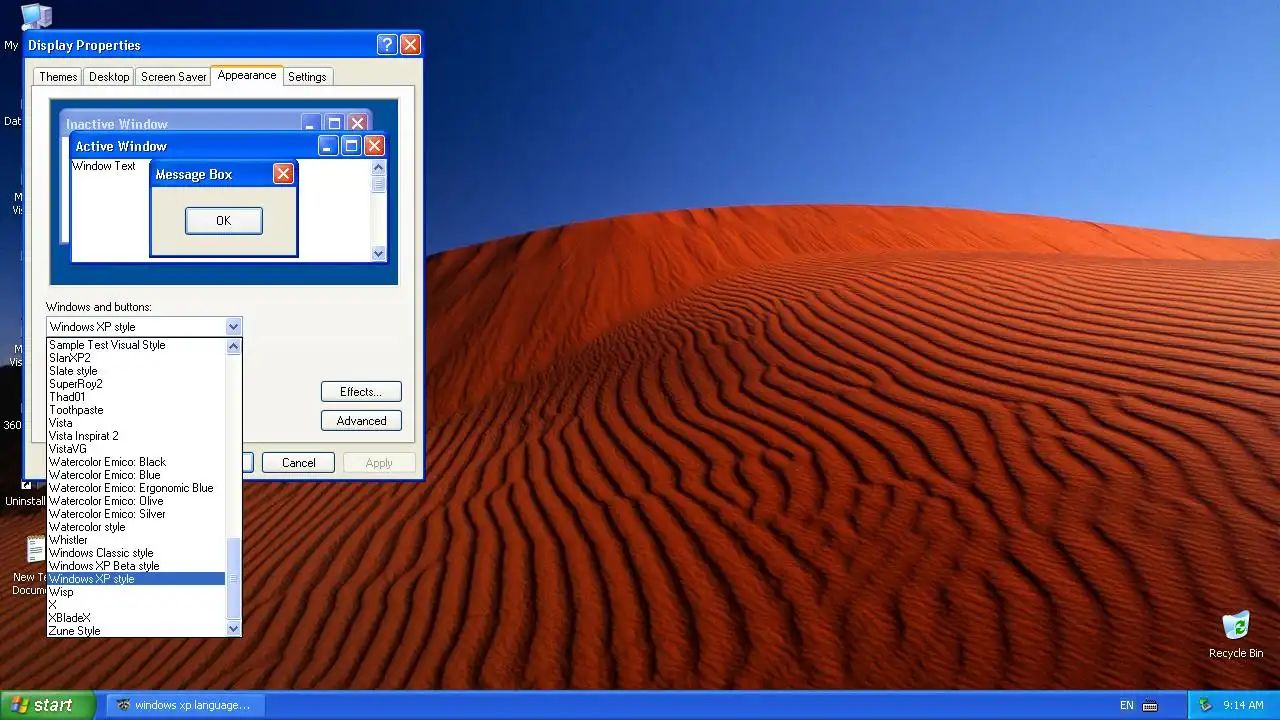Click the Advanced button

361,421
